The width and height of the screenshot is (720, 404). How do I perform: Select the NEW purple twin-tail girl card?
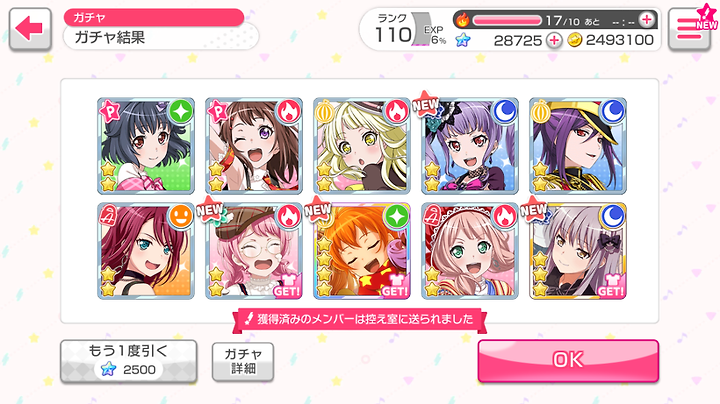pyautogui.click(x=470, y=146)
